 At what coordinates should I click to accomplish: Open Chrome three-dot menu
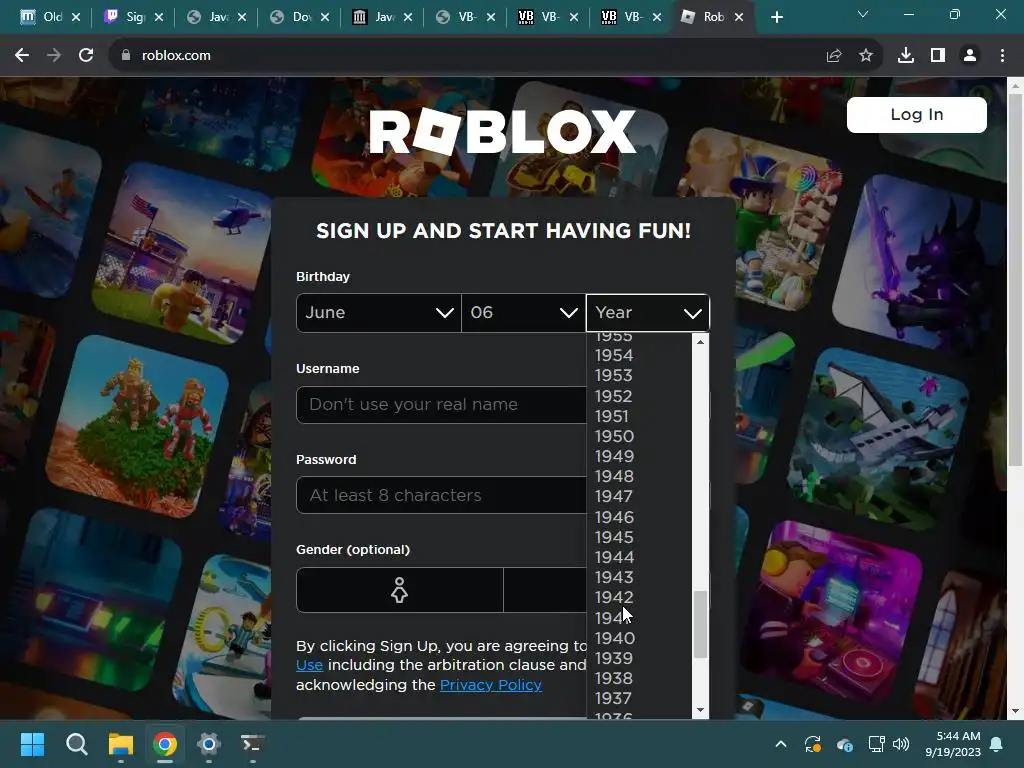click(x=1002, y=56)
